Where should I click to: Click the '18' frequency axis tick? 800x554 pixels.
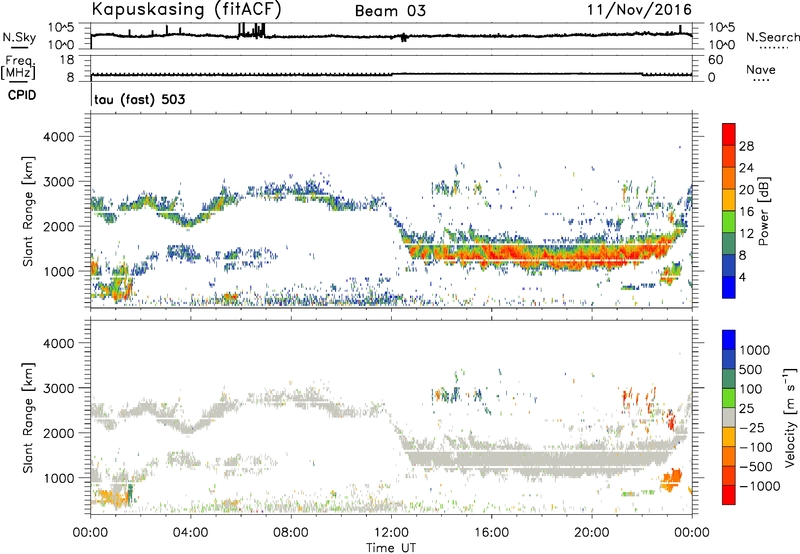[x=66, y=60]
